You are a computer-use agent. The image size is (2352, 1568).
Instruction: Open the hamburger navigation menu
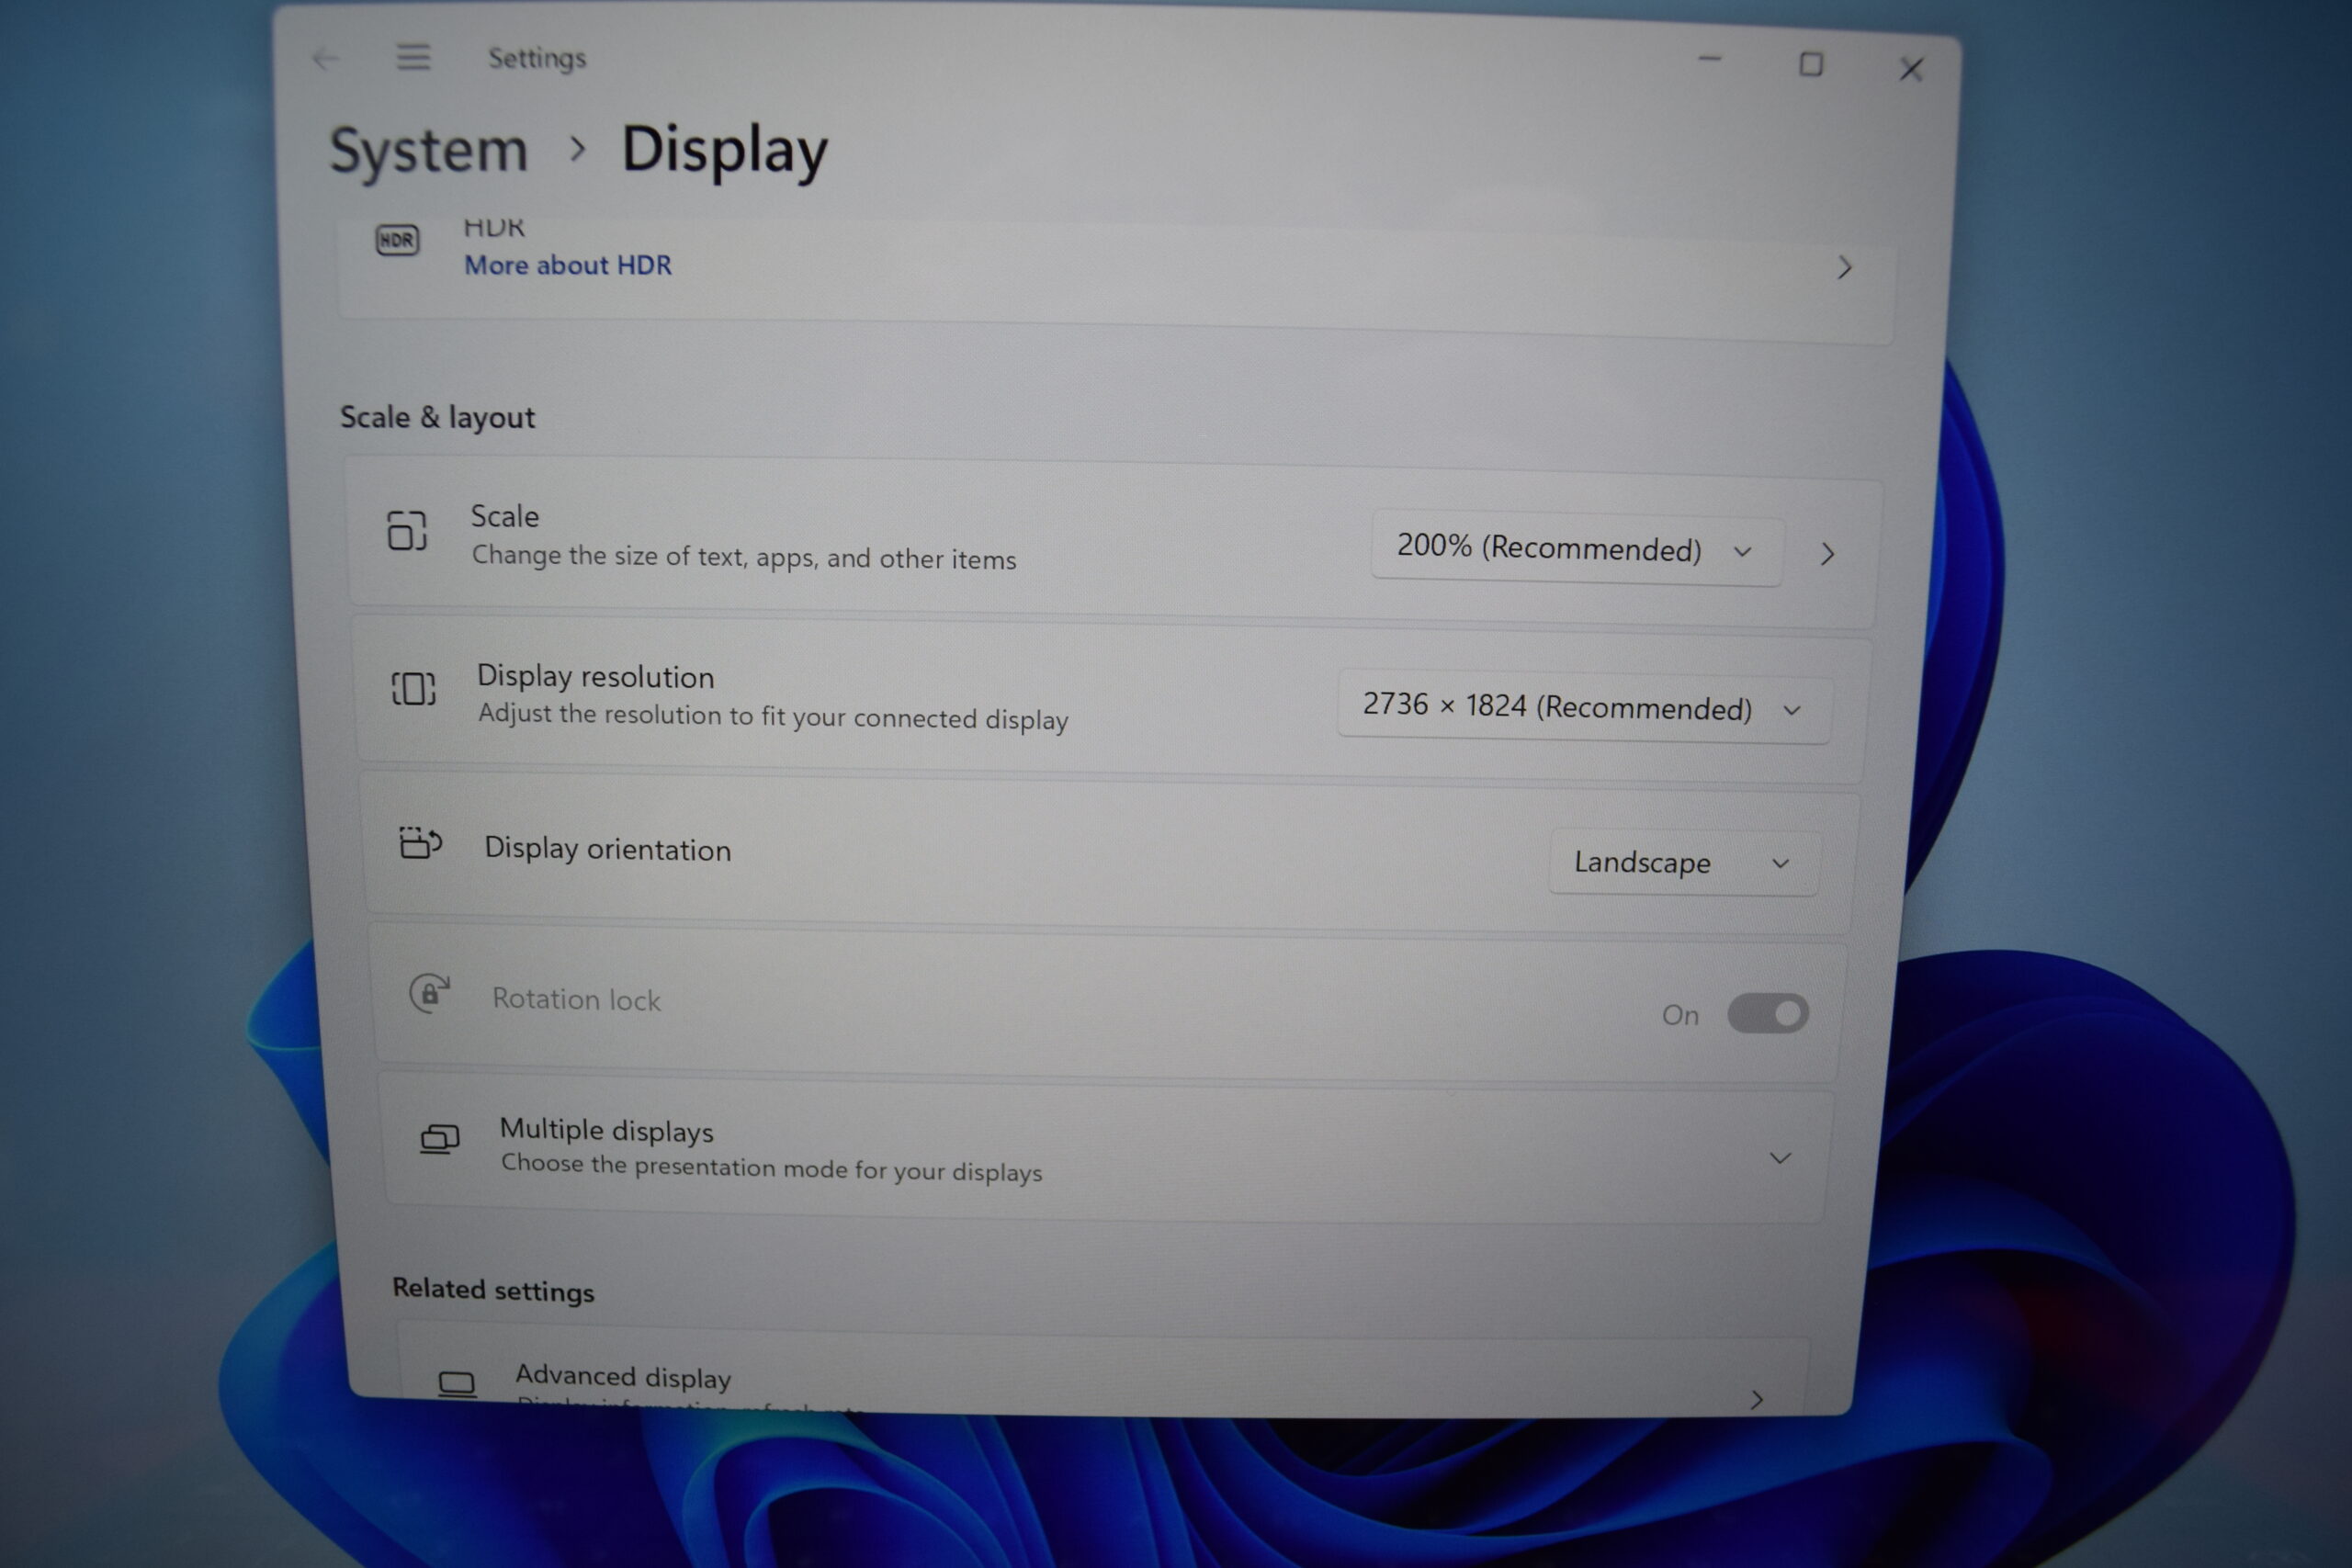[x=413, y=57]
